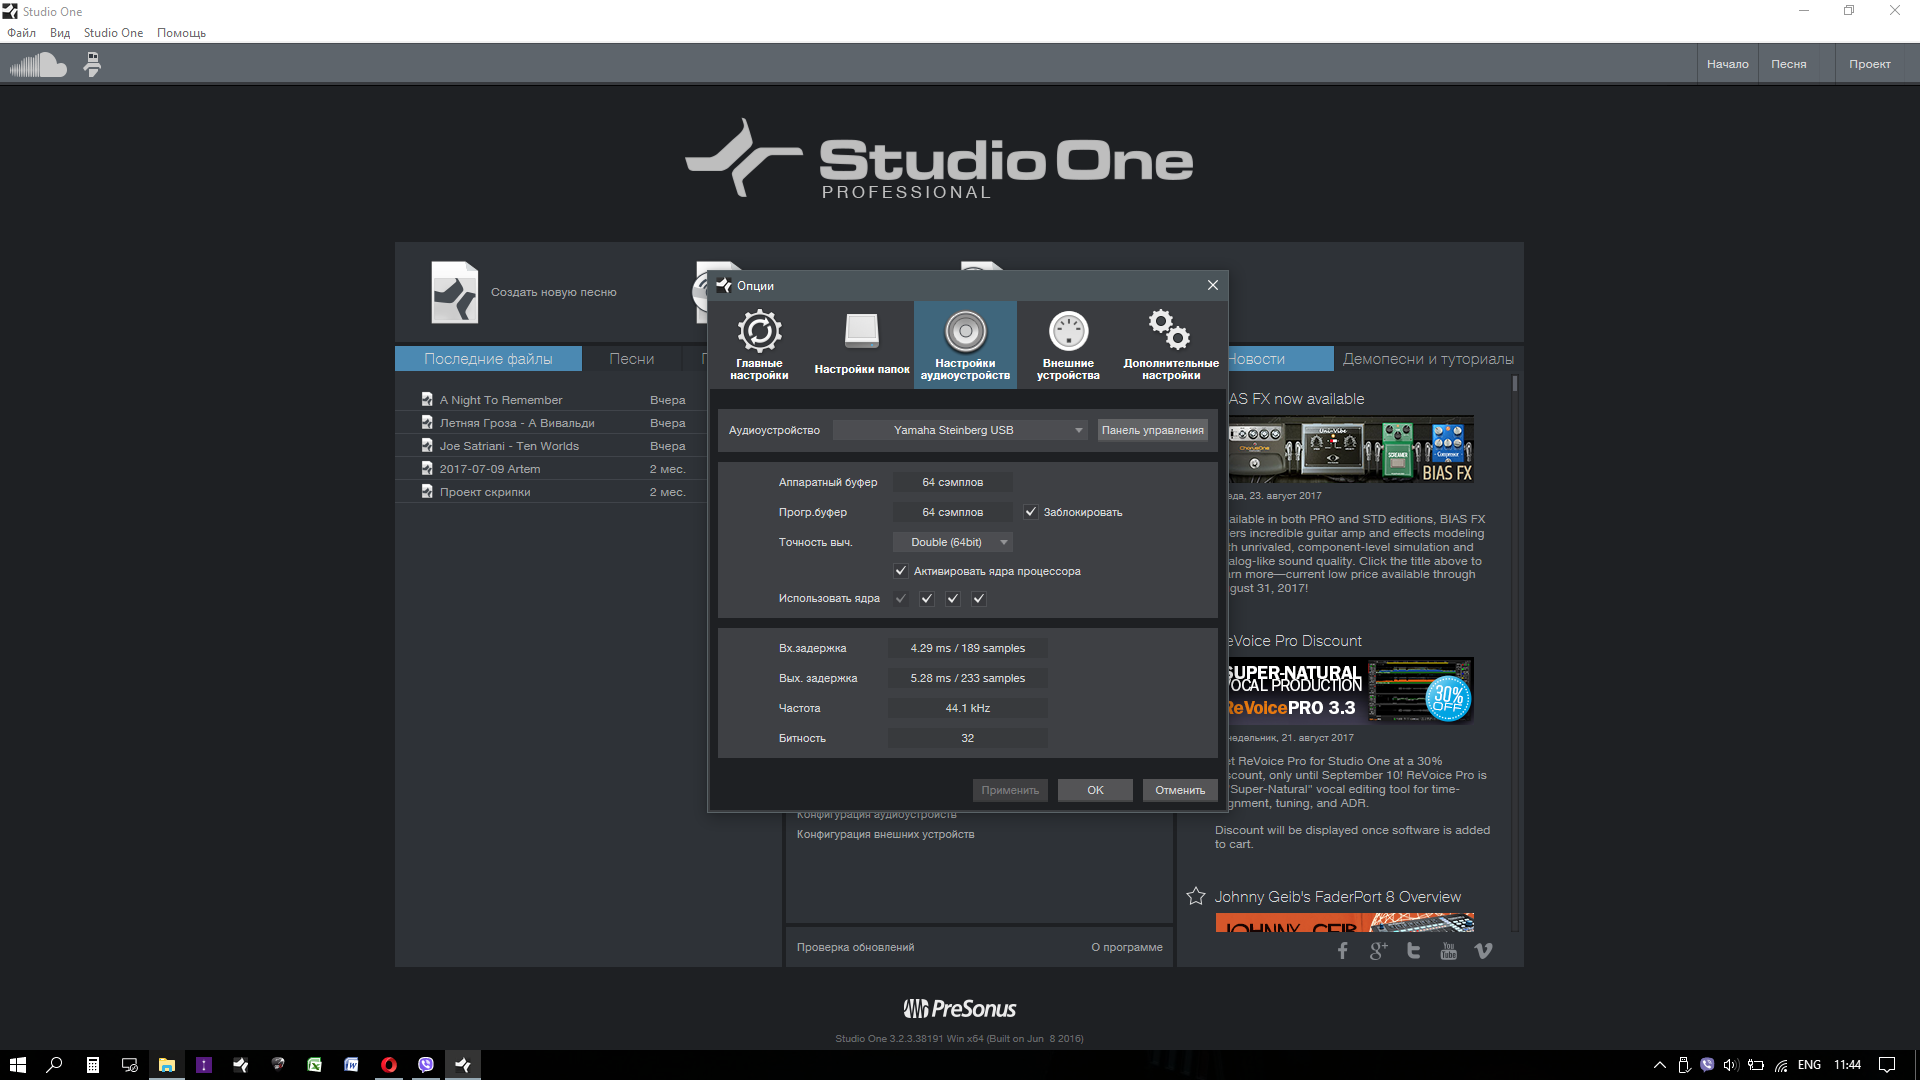Toggle the Заблокировать checkbox
The image size is (1920, 1080).
pyautogui.click(x=1031, y=512)
